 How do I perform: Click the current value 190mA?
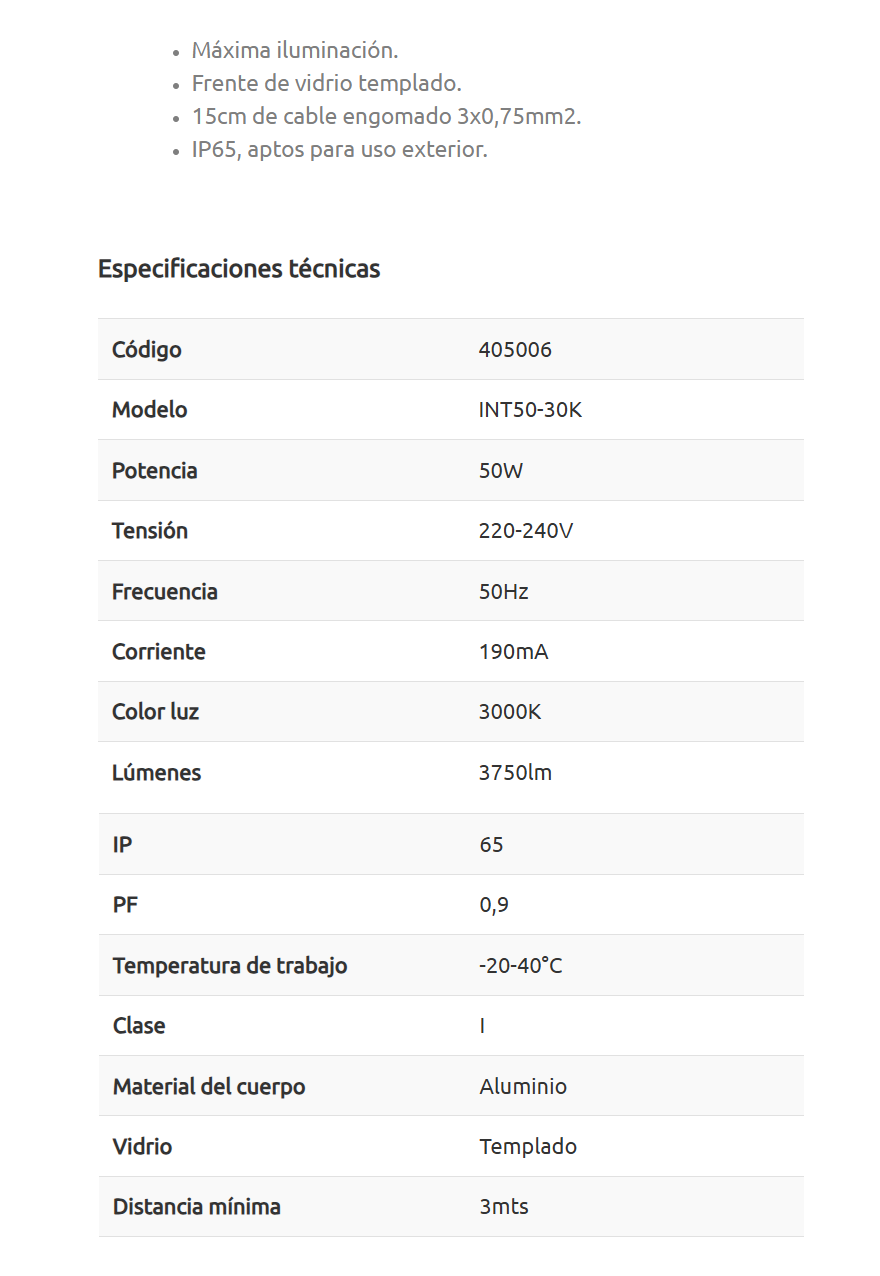click(513, 652)
